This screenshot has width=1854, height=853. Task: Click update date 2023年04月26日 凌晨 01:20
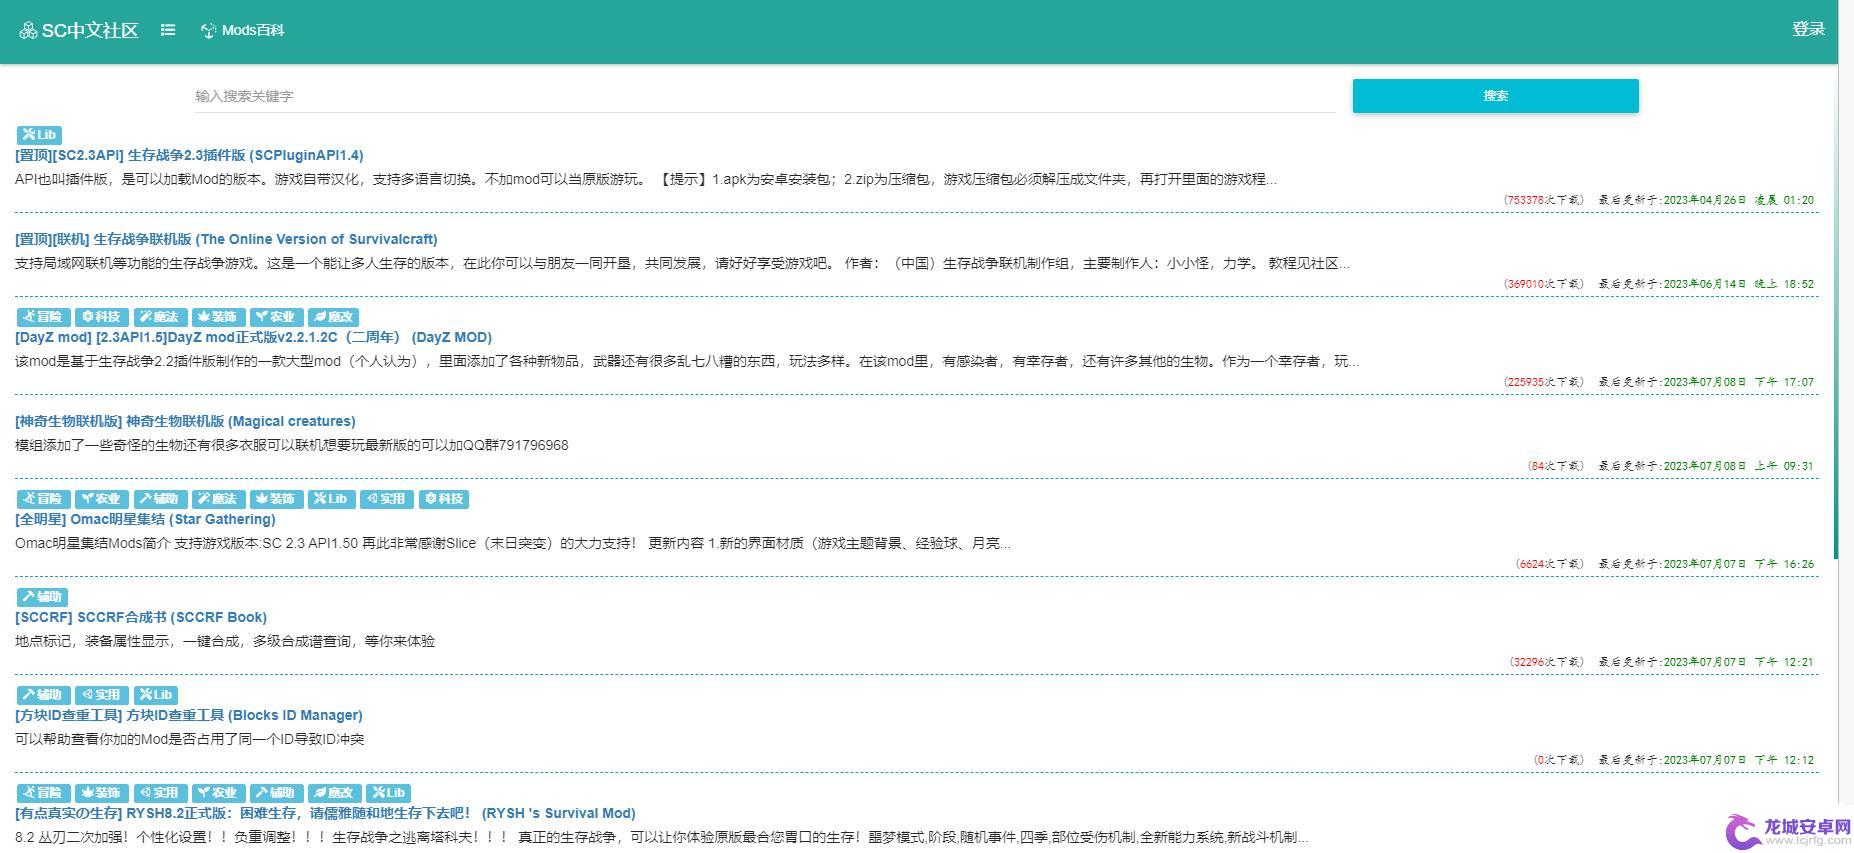coord(1738,200)
